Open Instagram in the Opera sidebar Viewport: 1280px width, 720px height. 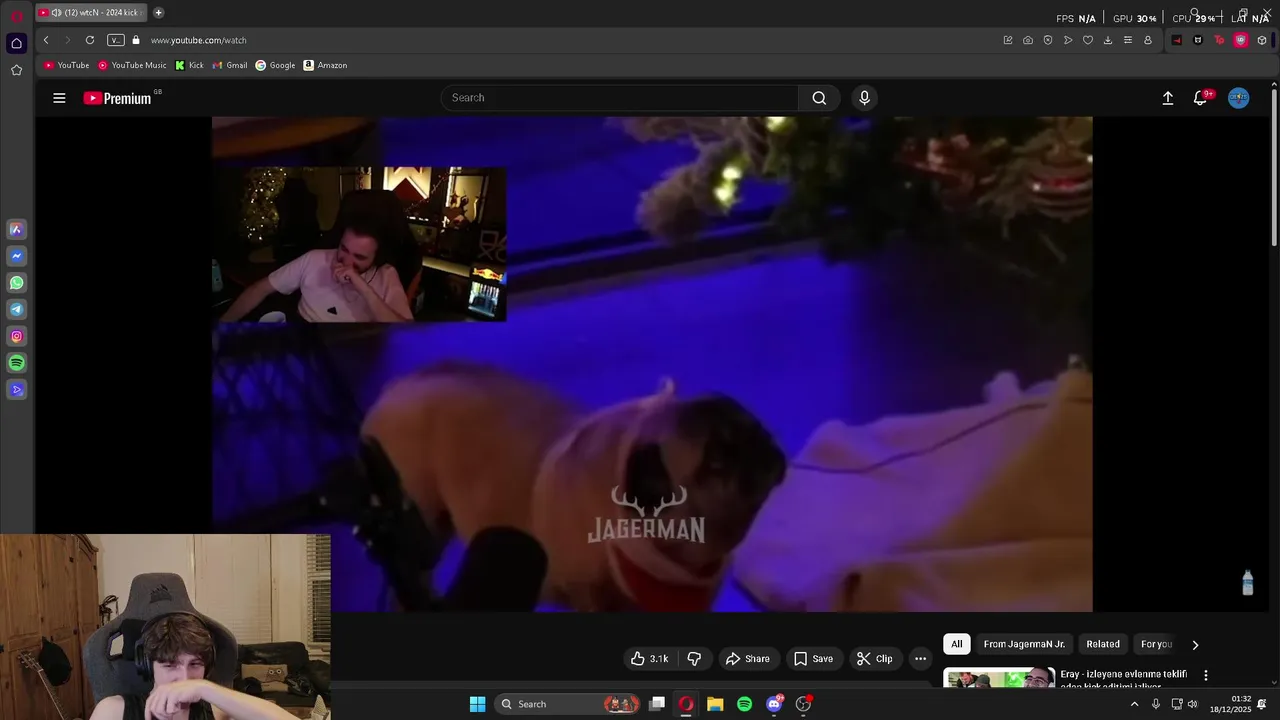pyautogui.click(x=16, y=336)
